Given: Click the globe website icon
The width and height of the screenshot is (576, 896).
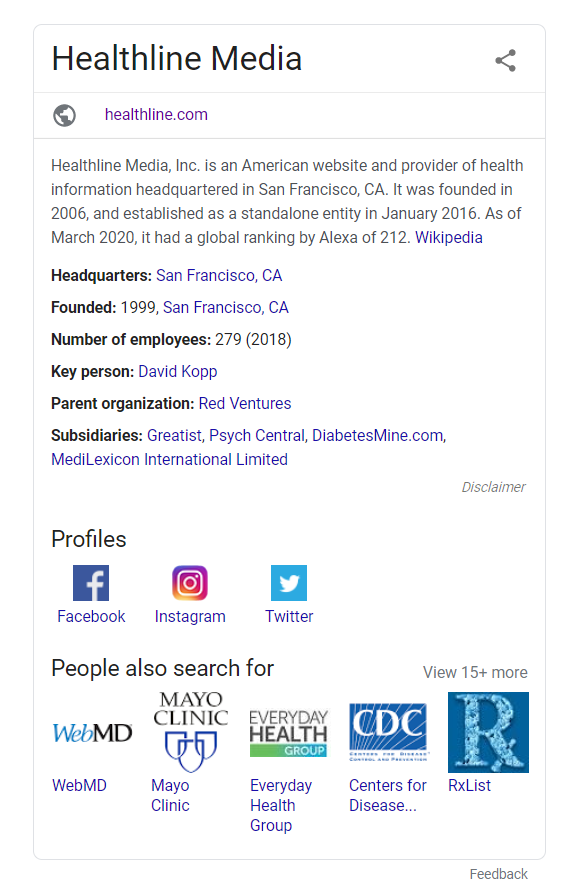Looking at the screenshot, I should pyautogui.click(x=65, y=115).
